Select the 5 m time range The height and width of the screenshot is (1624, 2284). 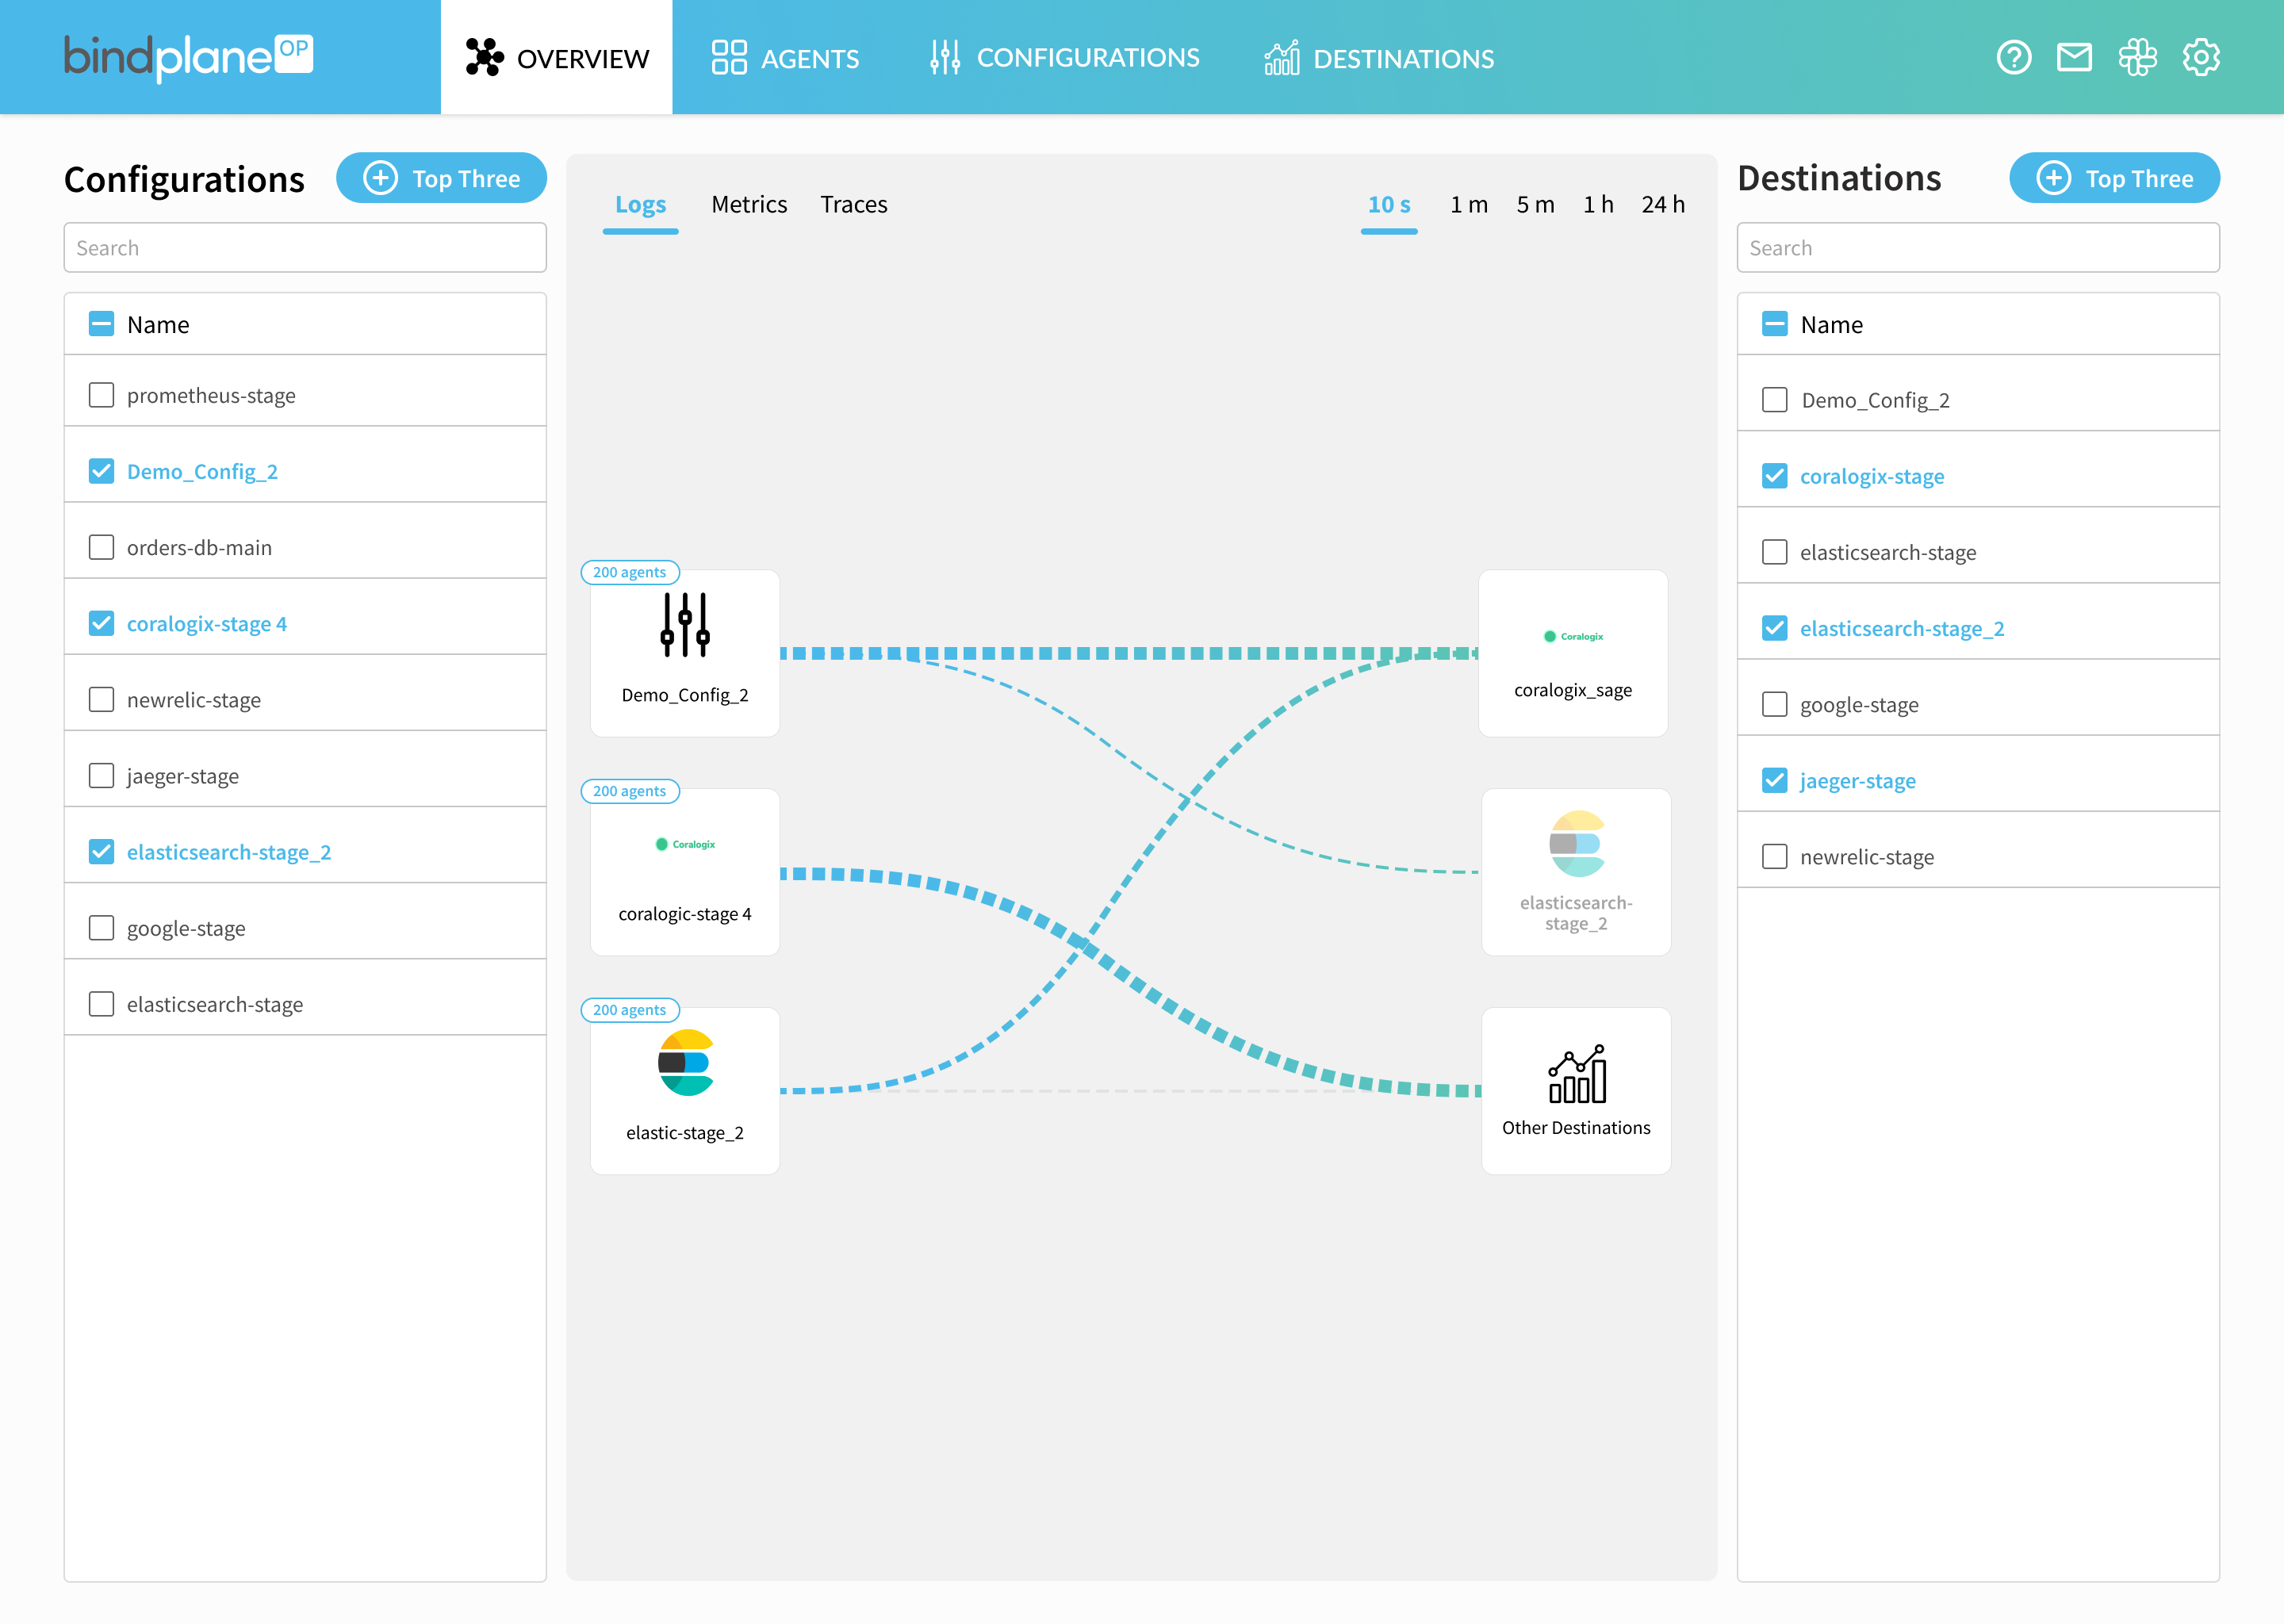click(1535, 204)
